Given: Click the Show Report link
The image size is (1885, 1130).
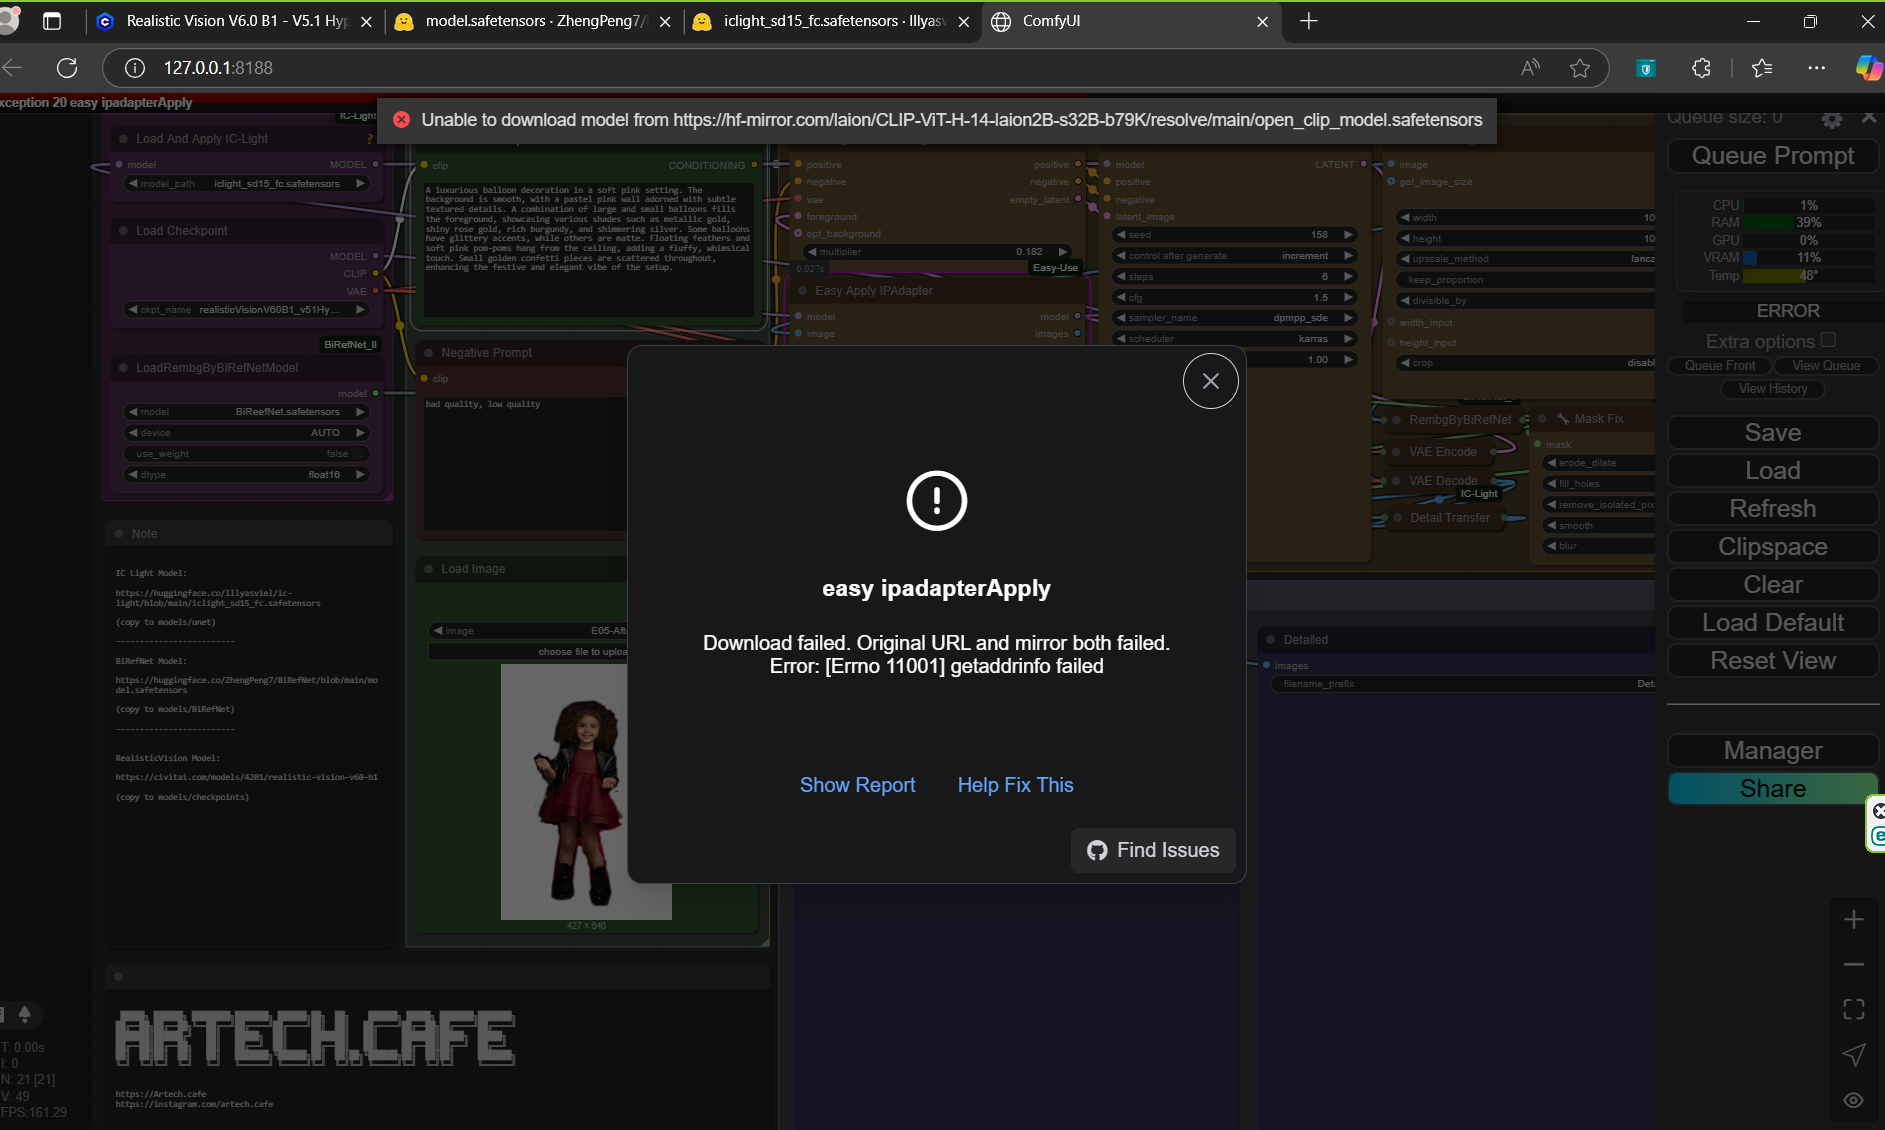Looking at the screenshot, I should [x=857, y=785].
